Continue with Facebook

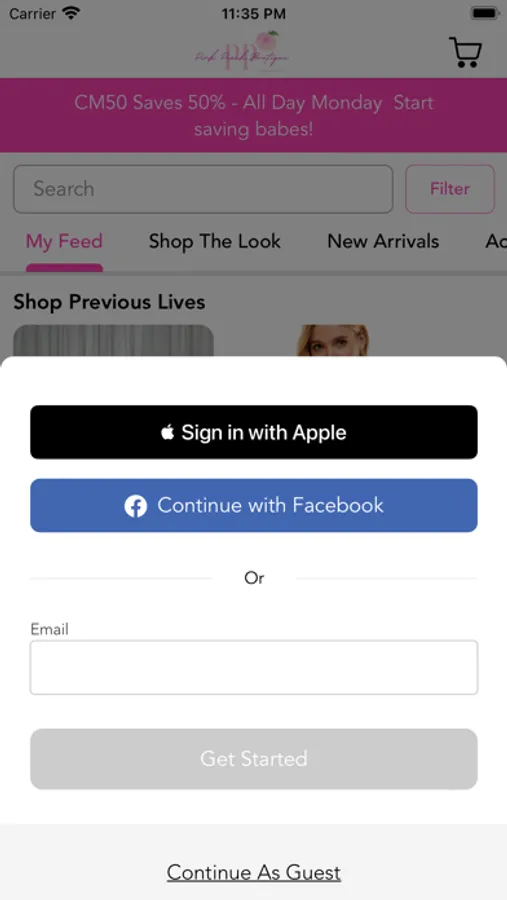(x=254, y=505)
